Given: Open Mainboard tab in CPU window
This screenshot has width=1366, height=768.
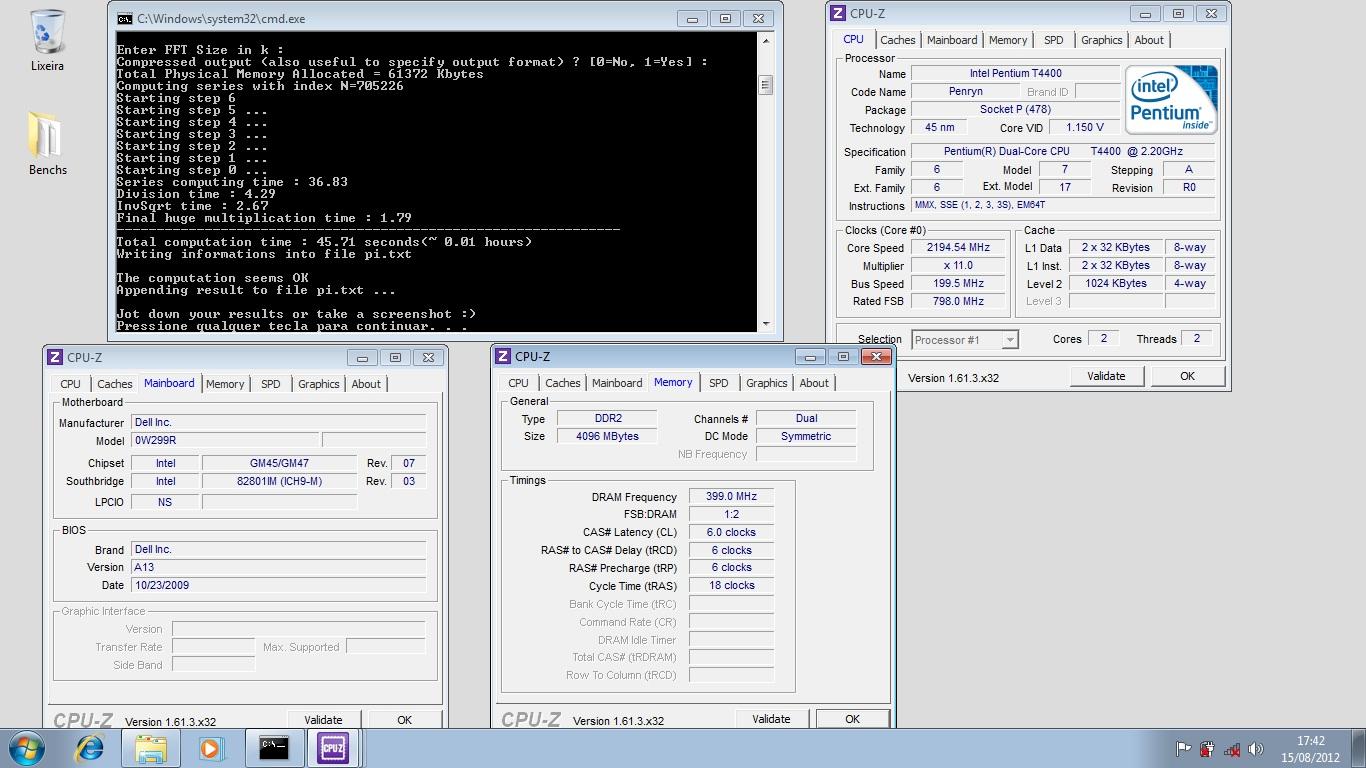Looking at the screenshot, I should (x=952, y=40).
